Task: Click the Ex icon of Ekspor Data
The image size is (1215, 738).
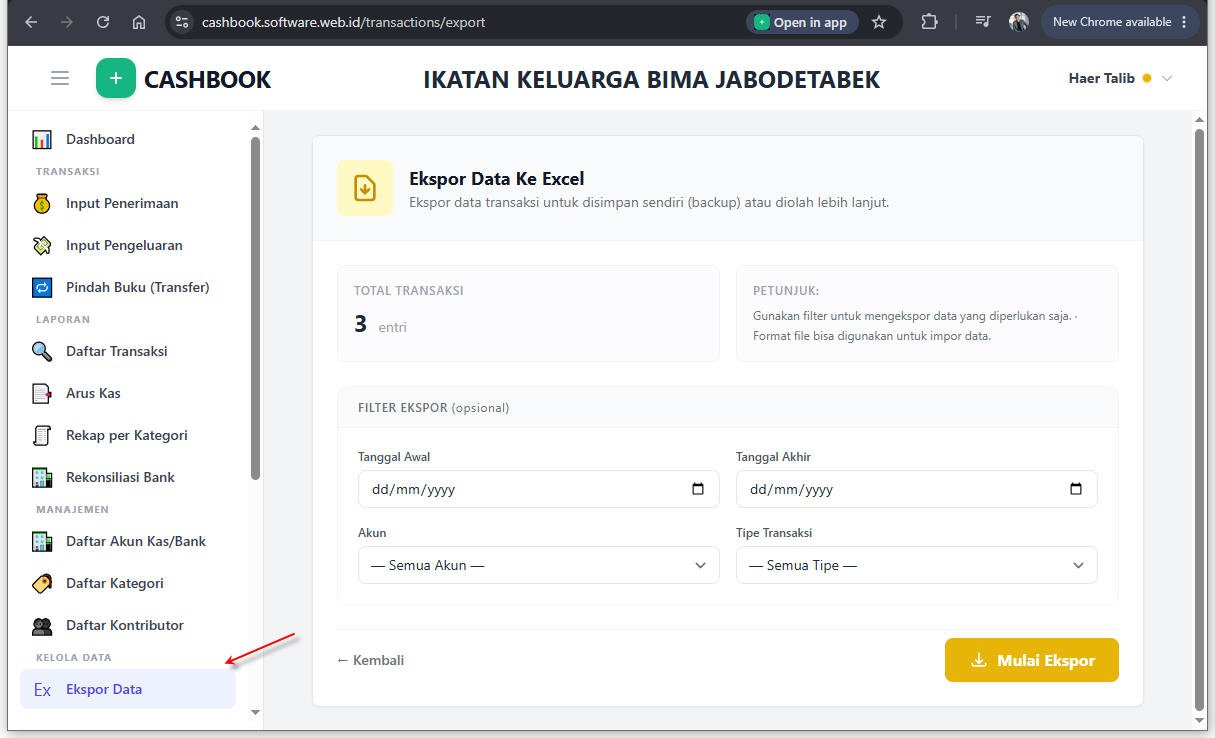Action: 42,689
